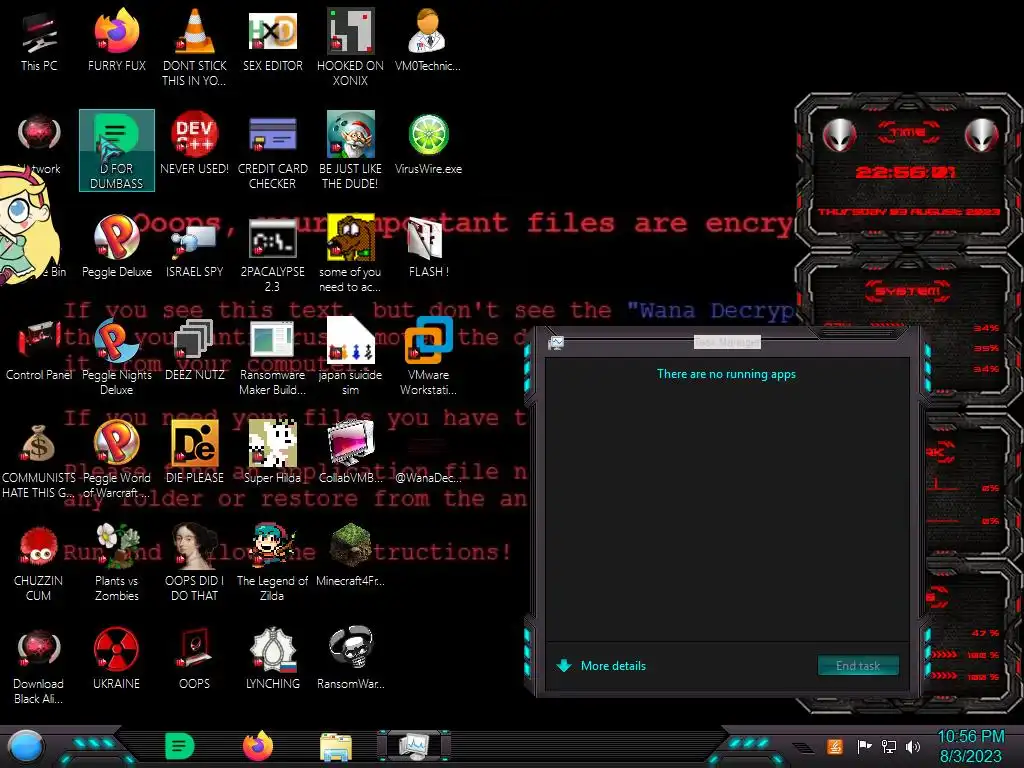This screenshot has height=768, width=1024.
Task: Open the LYNCHING noose icon
Action: pos(272,658)
